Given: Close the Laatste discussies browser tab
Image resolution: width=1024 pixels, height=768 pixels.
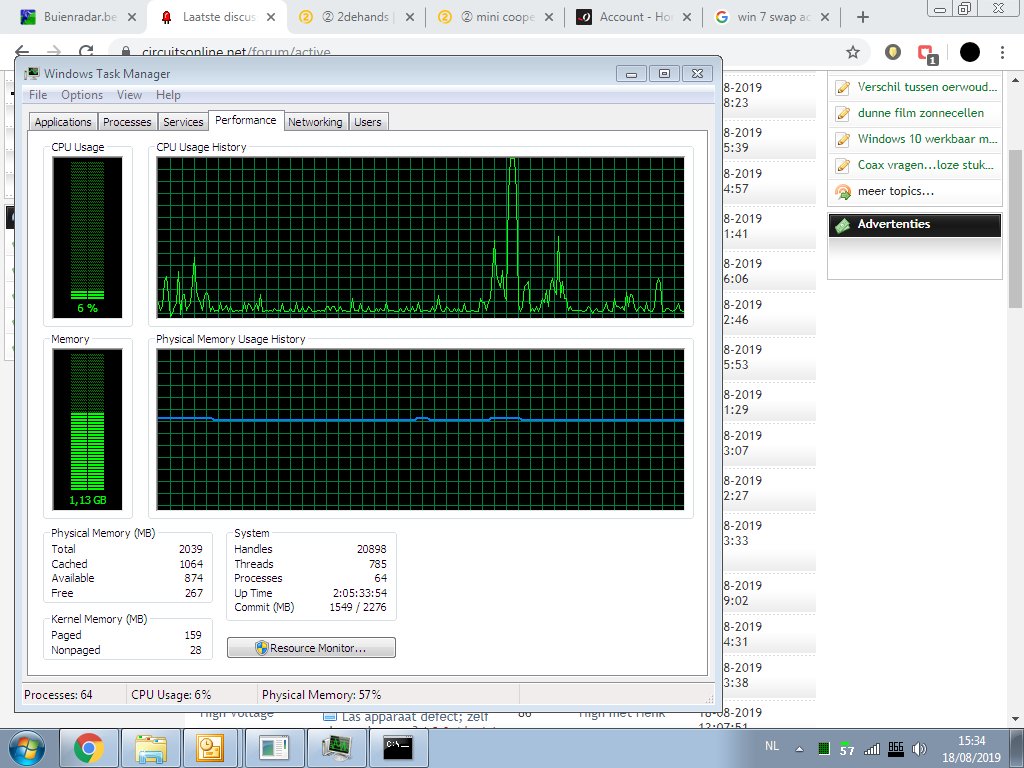Looking at the screenshot, I should point(270,18).
